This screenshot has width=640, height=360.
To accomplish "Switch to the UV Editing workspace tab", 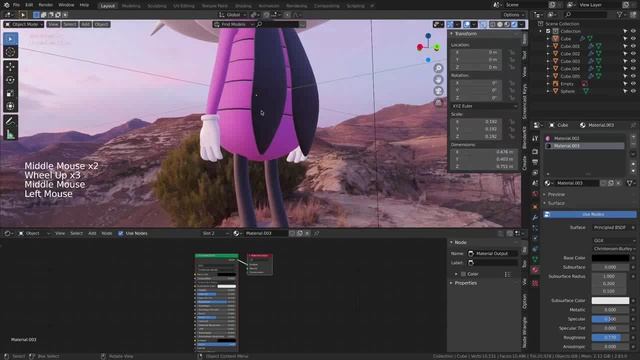I will pyautogui.click(x=184, y=6).
